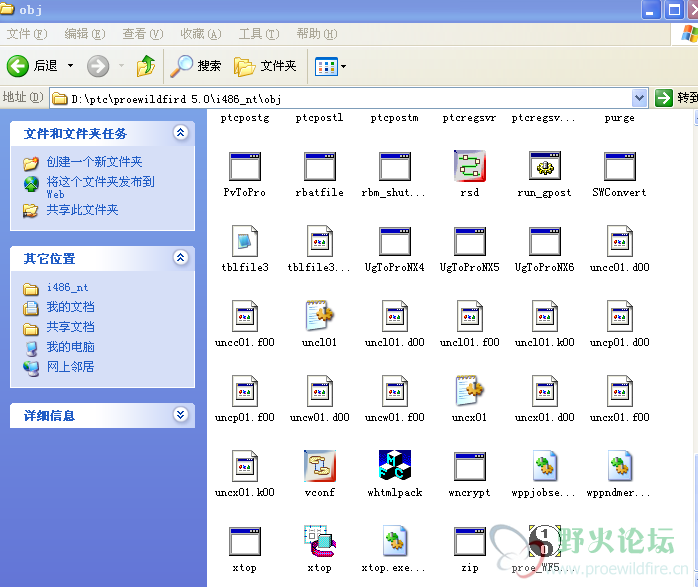
Task: Click the create new folder link
Action: [x=94, y=162]
